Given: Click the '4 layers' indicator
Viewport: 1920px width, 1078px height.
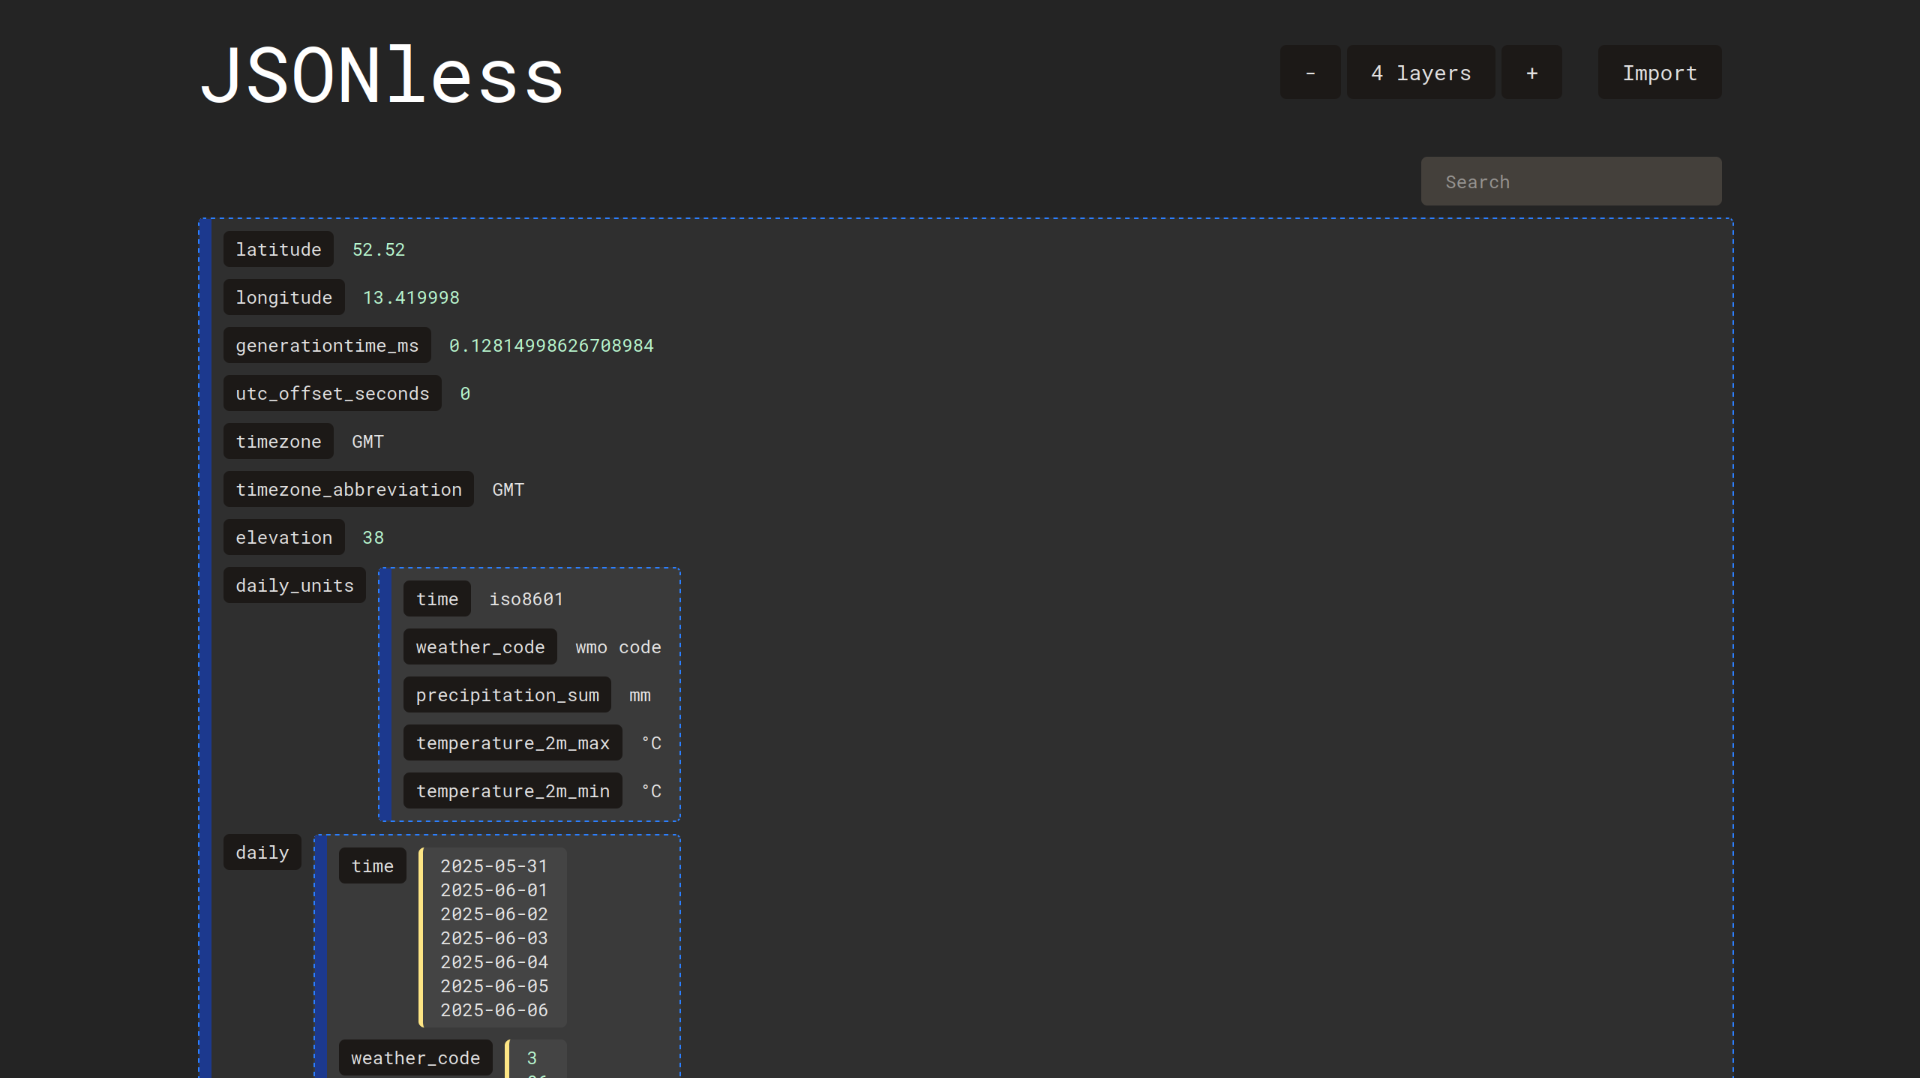Looking at the screenshot, I should [1421, 72].
